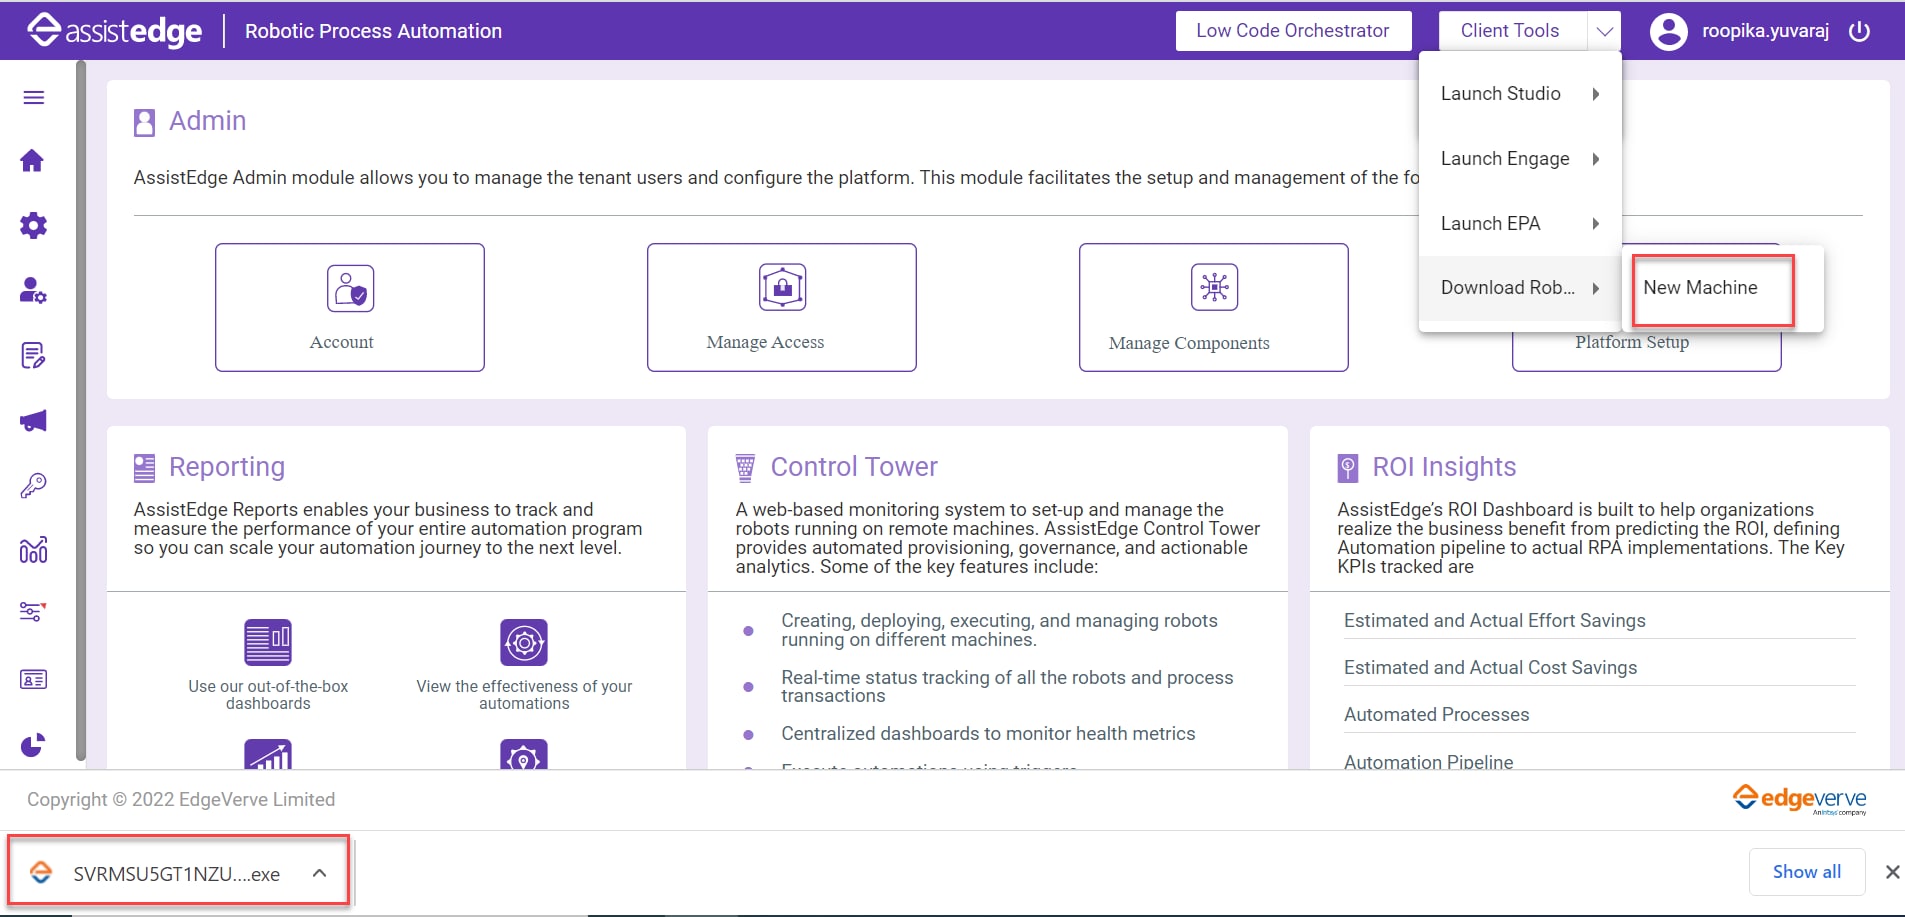Go to Home via sidebar house icon
Viewport: 1905px width, 917px height.
pyautogui.click(x=32, y=161)
